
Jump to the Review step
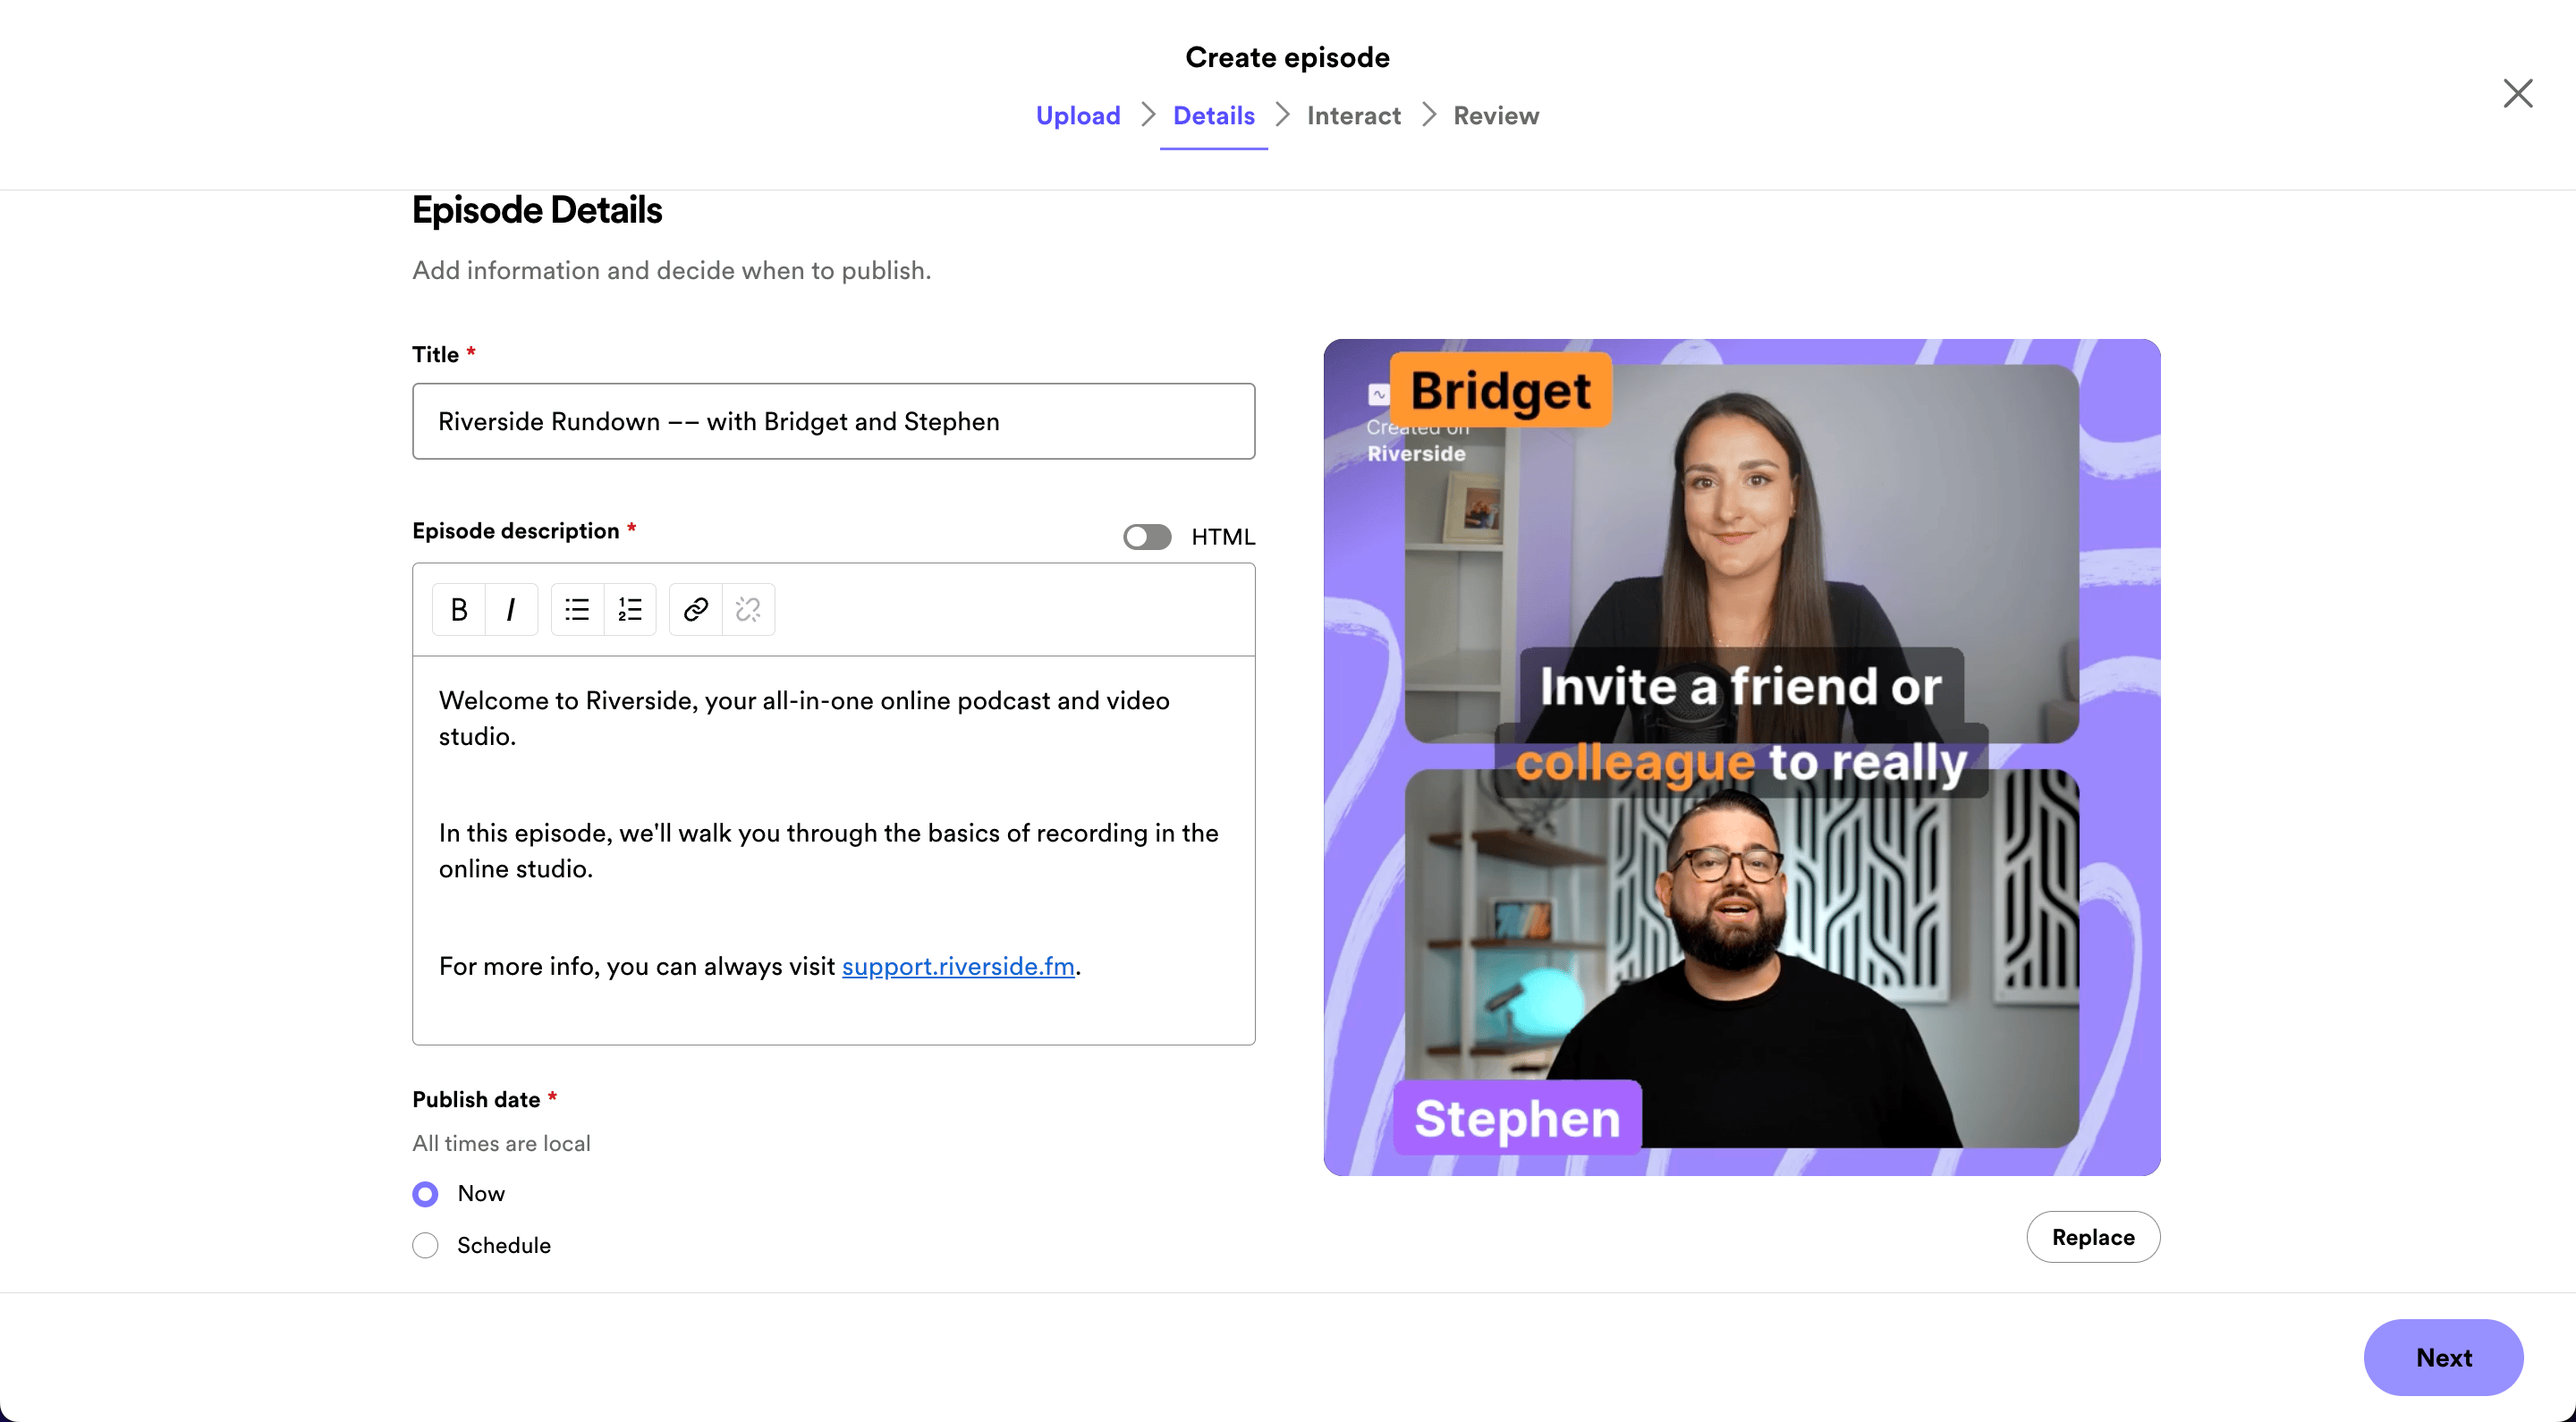pyautogui.click(x=1495, y=116)
